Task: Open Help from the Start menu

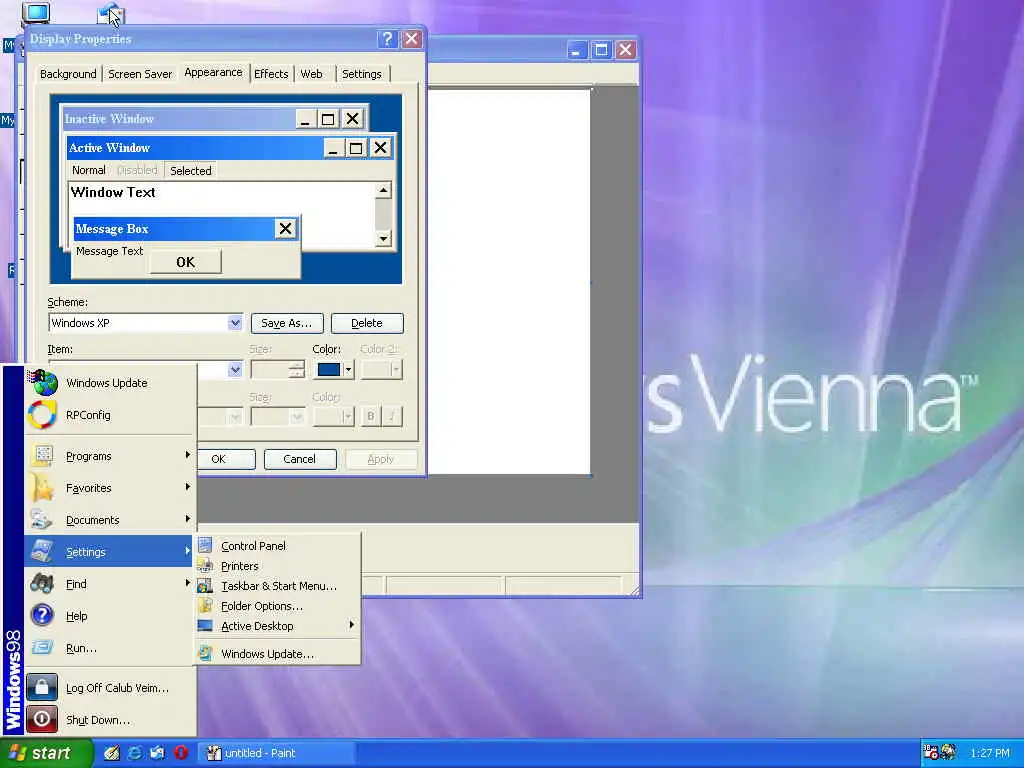Action: click(110, 616)
